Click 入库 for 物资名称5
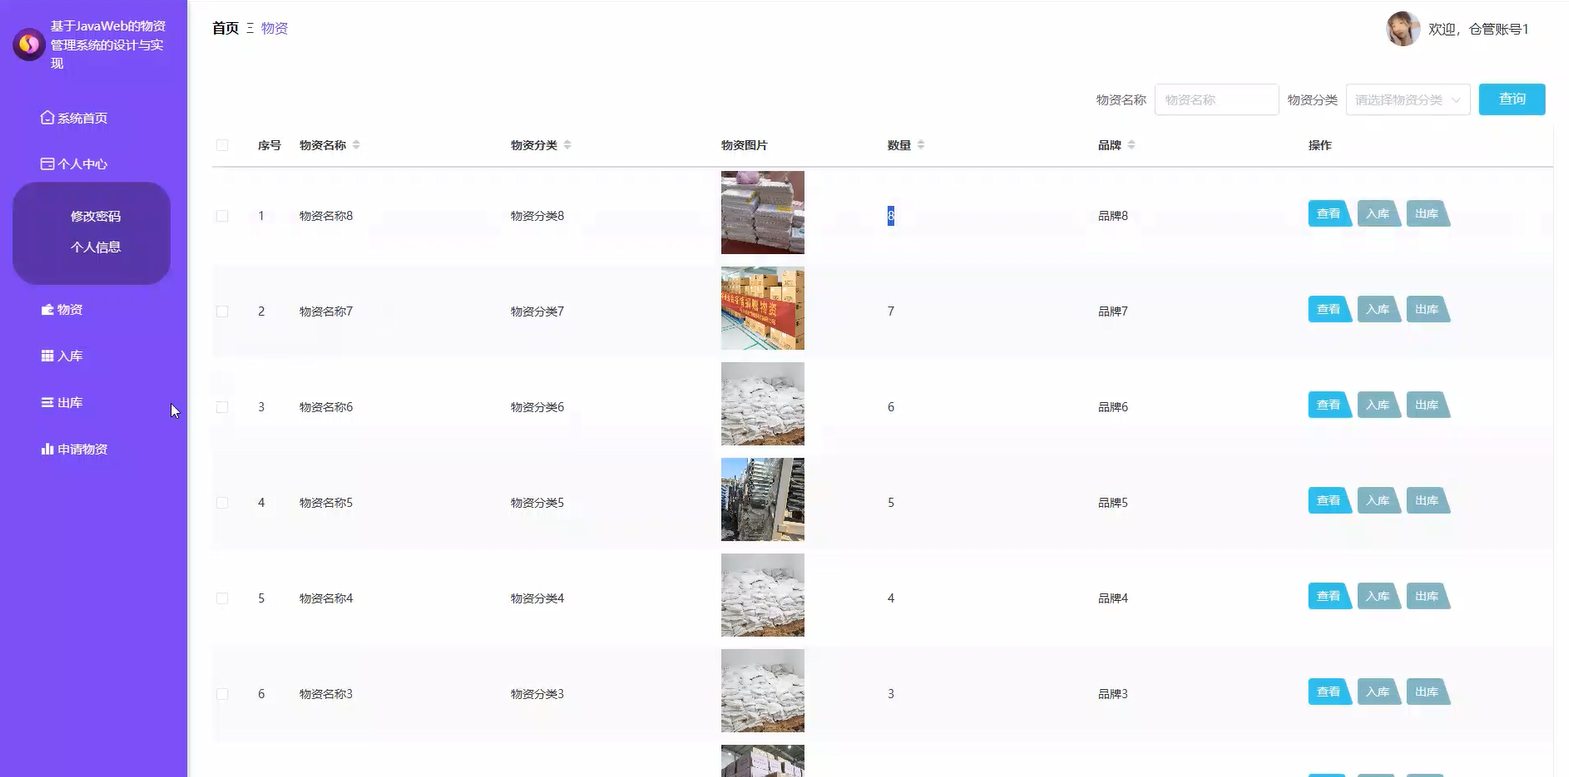Image resolution: width=1569 pixels, height=777 pixels. (1378, 501)
